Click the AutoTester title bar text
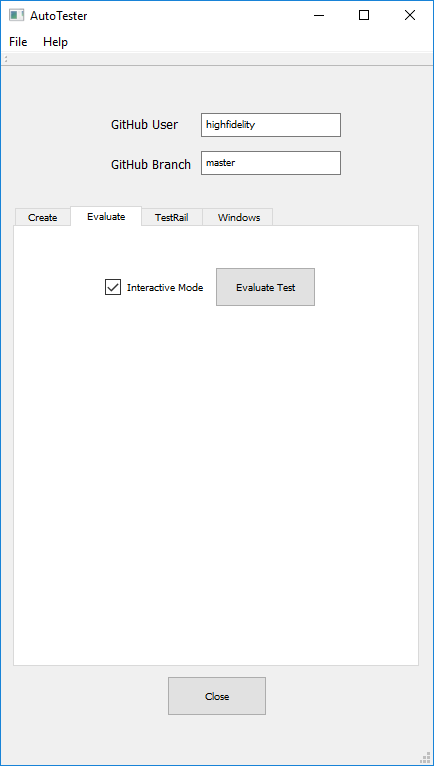The height and width of the screenshot is (766, 434). (59, 16)
